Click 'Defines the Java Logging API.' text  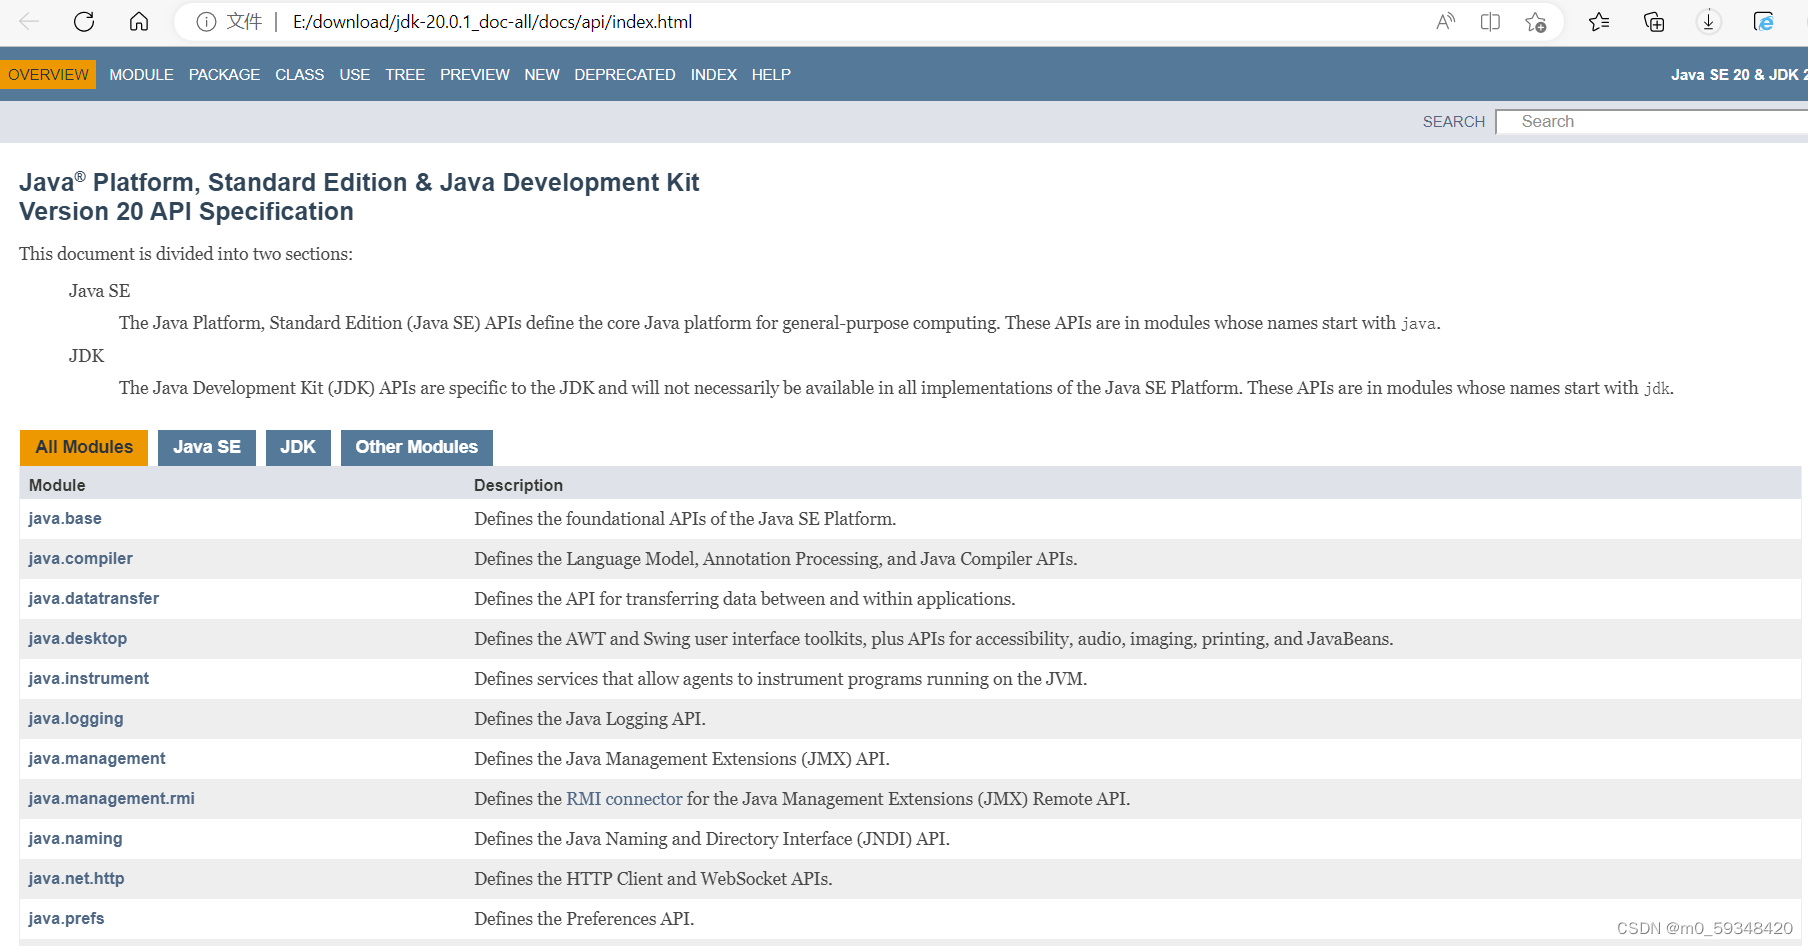(590, 719)
